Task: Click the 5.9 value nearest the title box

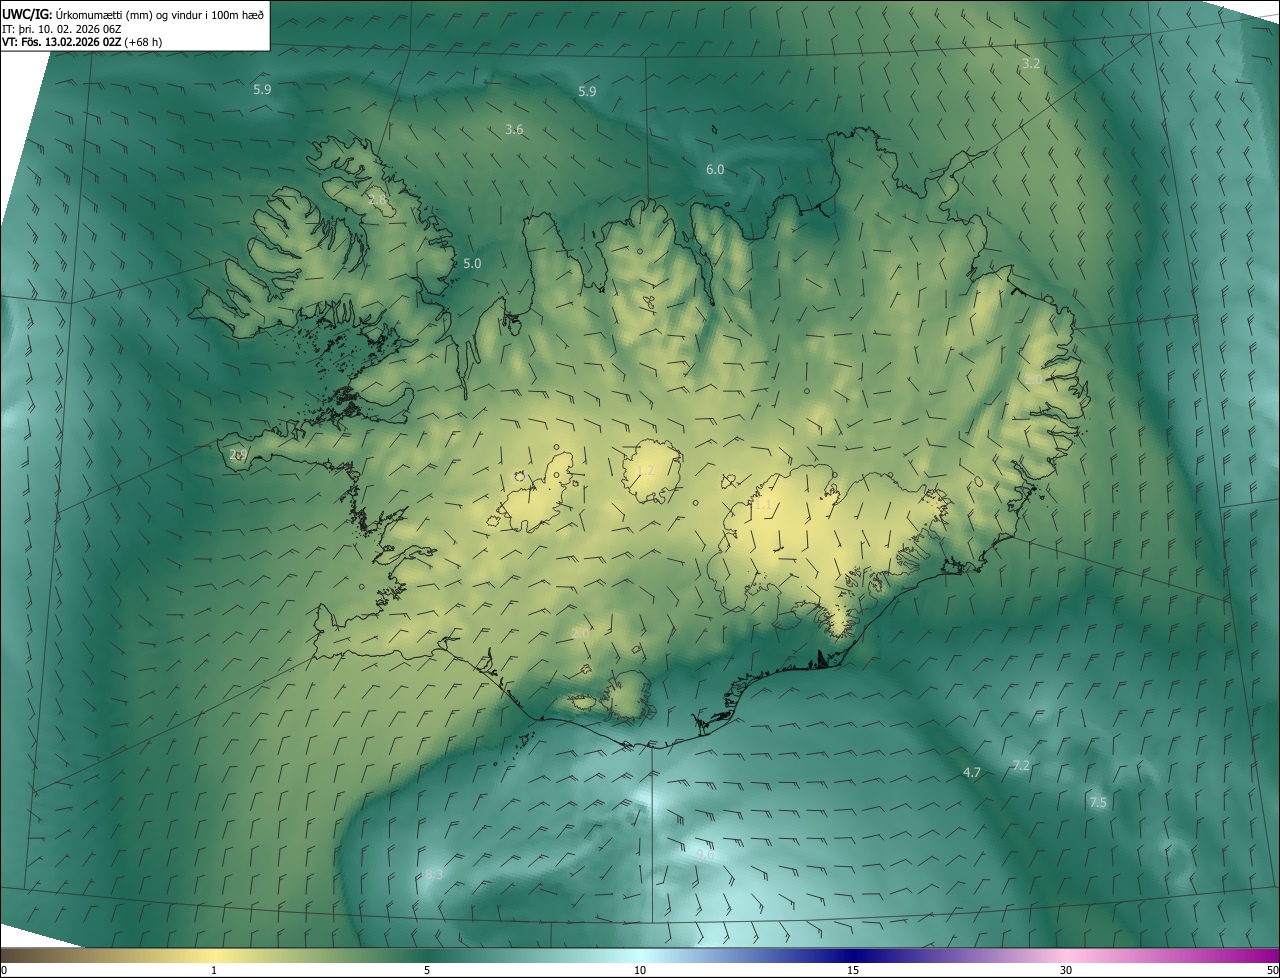Action: [x=262, y=89]
